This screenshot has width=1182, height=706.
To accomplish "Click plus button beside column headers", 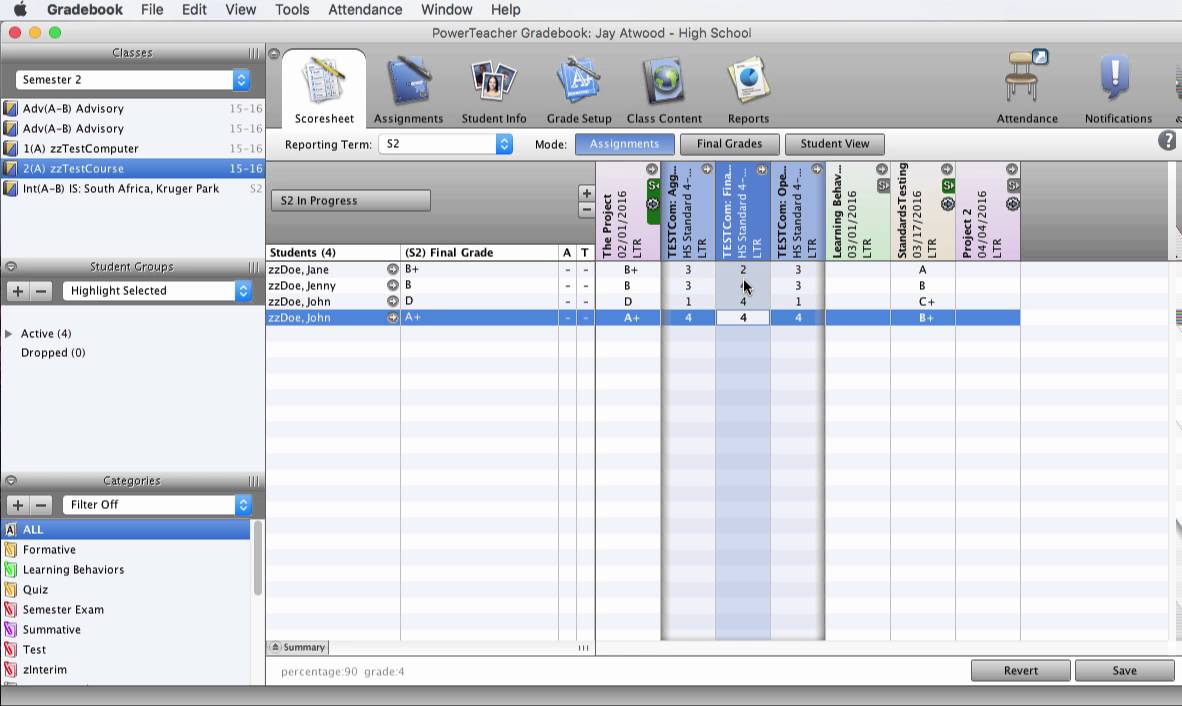I will (x=586, y=194).
